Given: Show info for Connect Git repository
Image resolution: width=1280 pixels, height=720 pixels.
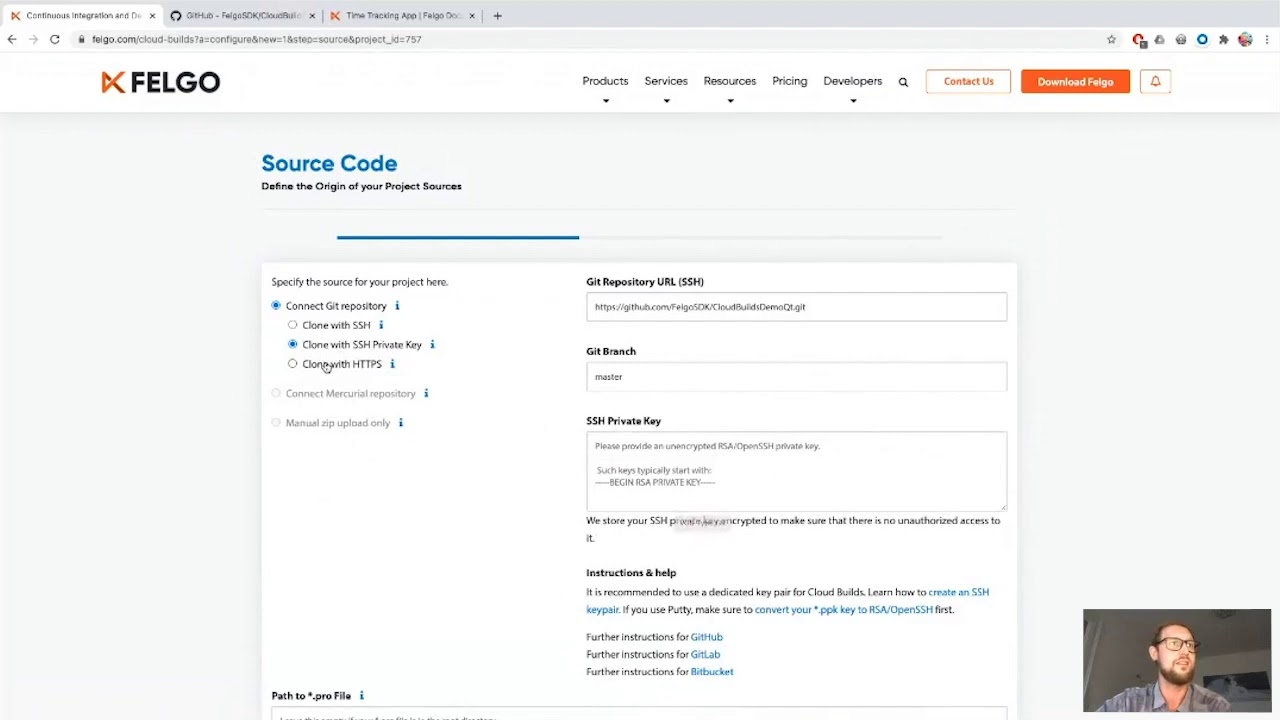Looking at the screenshot, I should 397,306.
